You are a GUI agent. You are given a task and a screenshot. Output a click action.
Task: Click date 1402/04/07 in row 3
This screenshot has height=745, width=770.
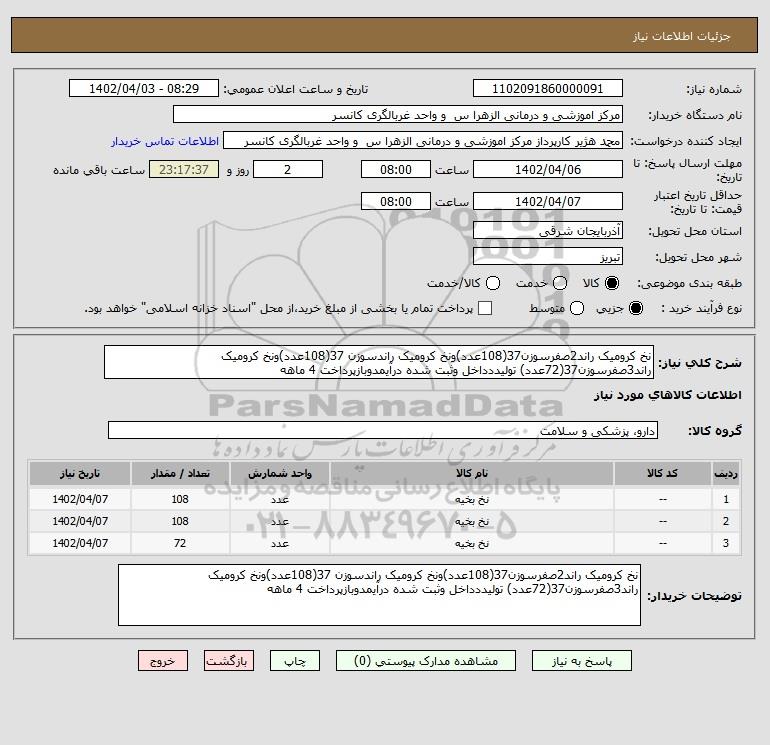click(x=80, y=544)
